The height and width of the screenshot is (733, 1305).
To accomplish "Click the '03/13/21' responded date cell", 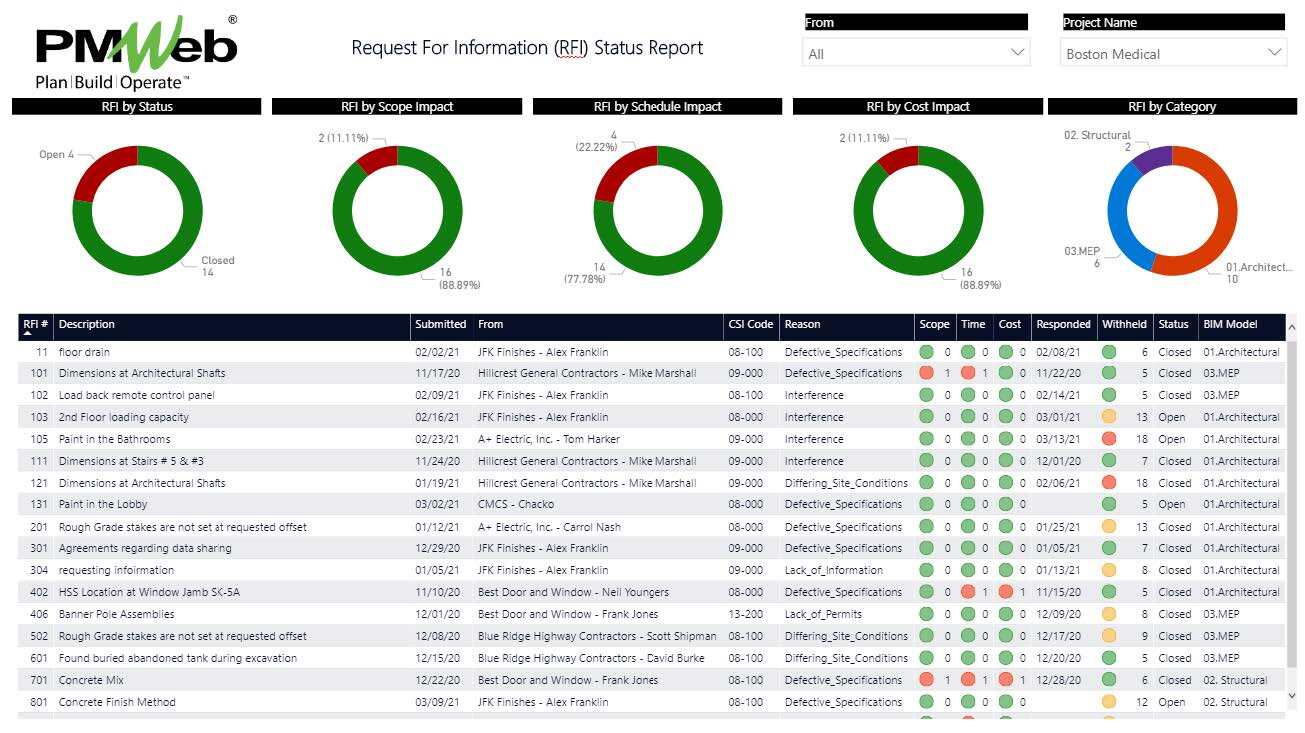I will click(1058, 439).
